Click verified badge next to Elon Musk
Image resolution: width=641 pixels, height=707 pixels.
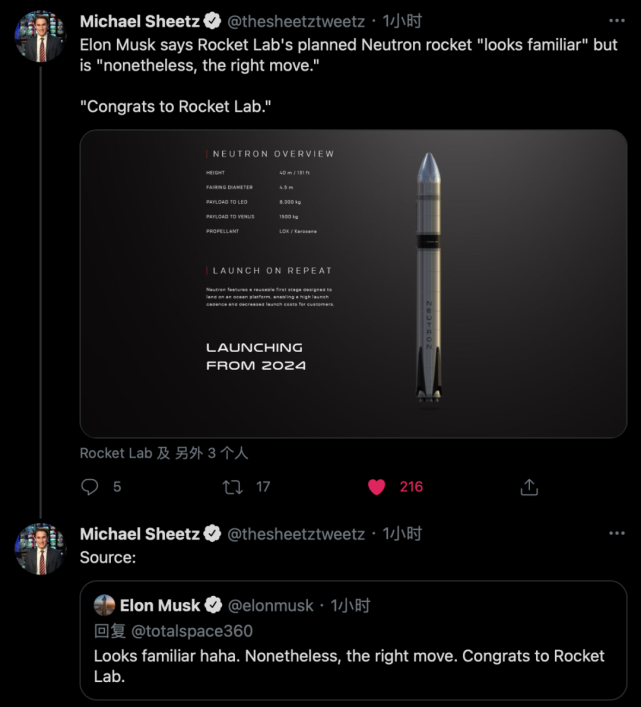click(213, 606)
